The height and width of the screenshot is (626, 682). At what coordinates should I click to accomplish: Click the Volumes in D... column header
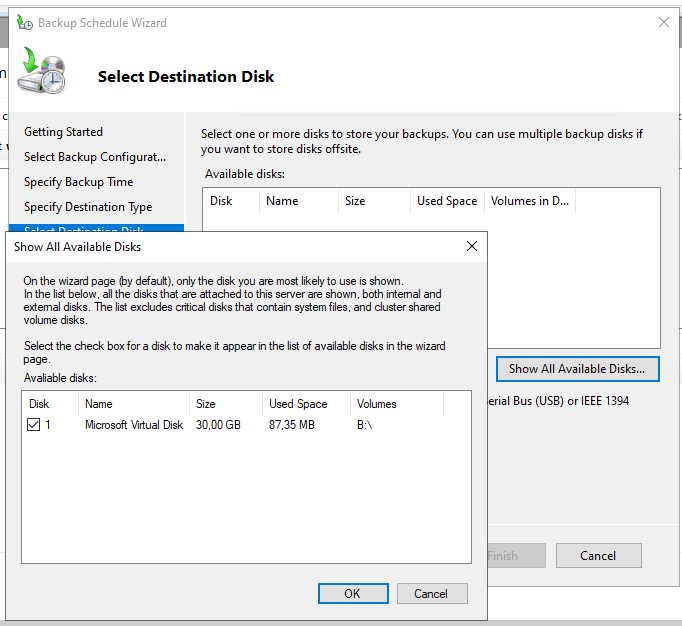tap(529, 201)
